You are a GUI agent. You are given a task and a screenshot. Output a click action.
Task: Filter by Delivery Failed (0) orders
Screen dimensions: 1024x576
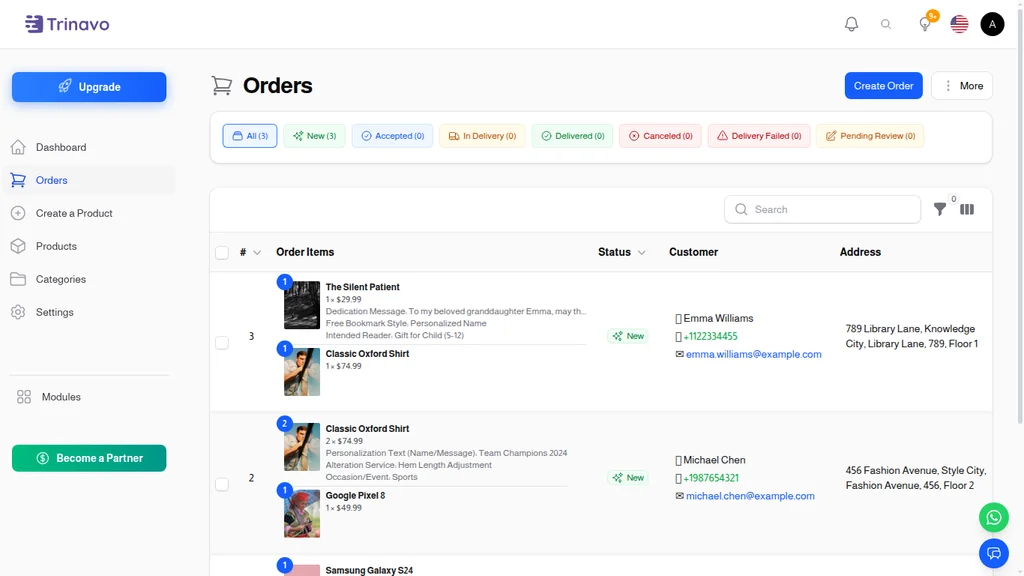(759, 136)
